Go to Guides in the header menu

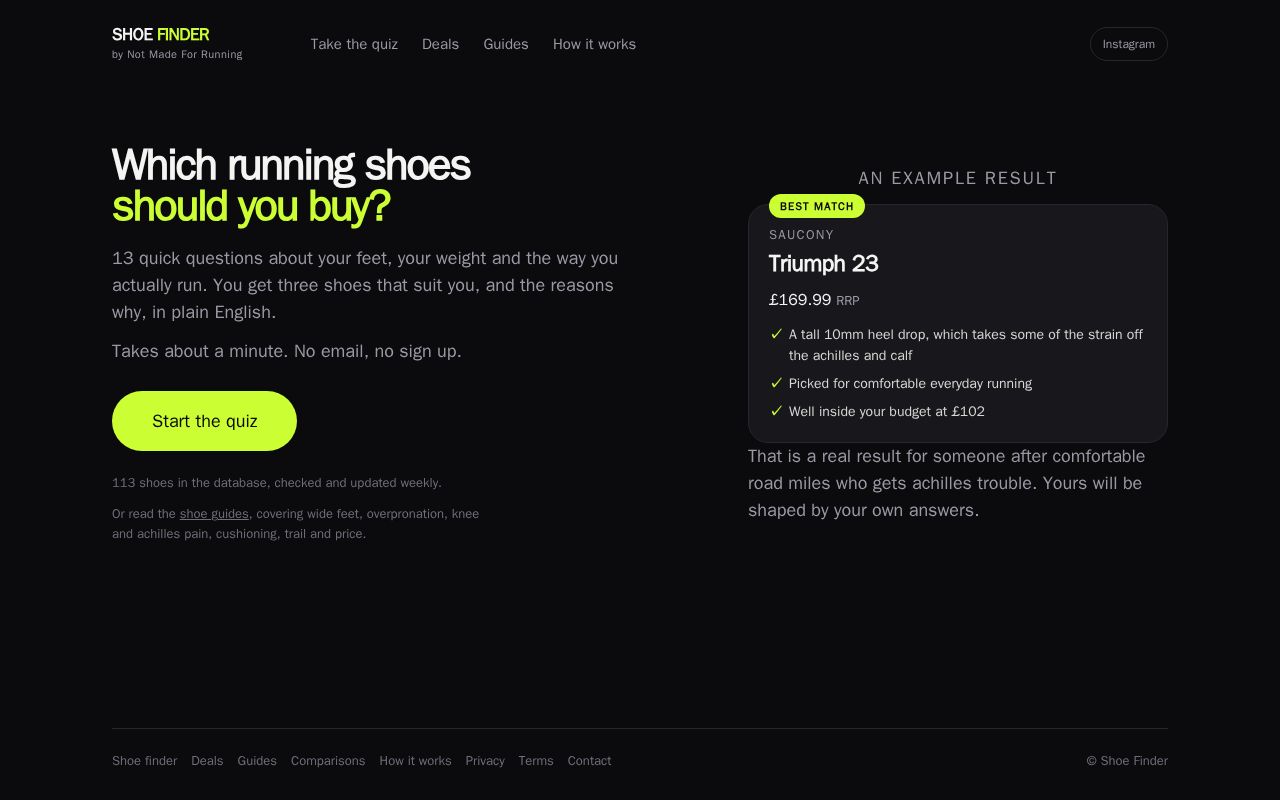click(x=506, y=44)
